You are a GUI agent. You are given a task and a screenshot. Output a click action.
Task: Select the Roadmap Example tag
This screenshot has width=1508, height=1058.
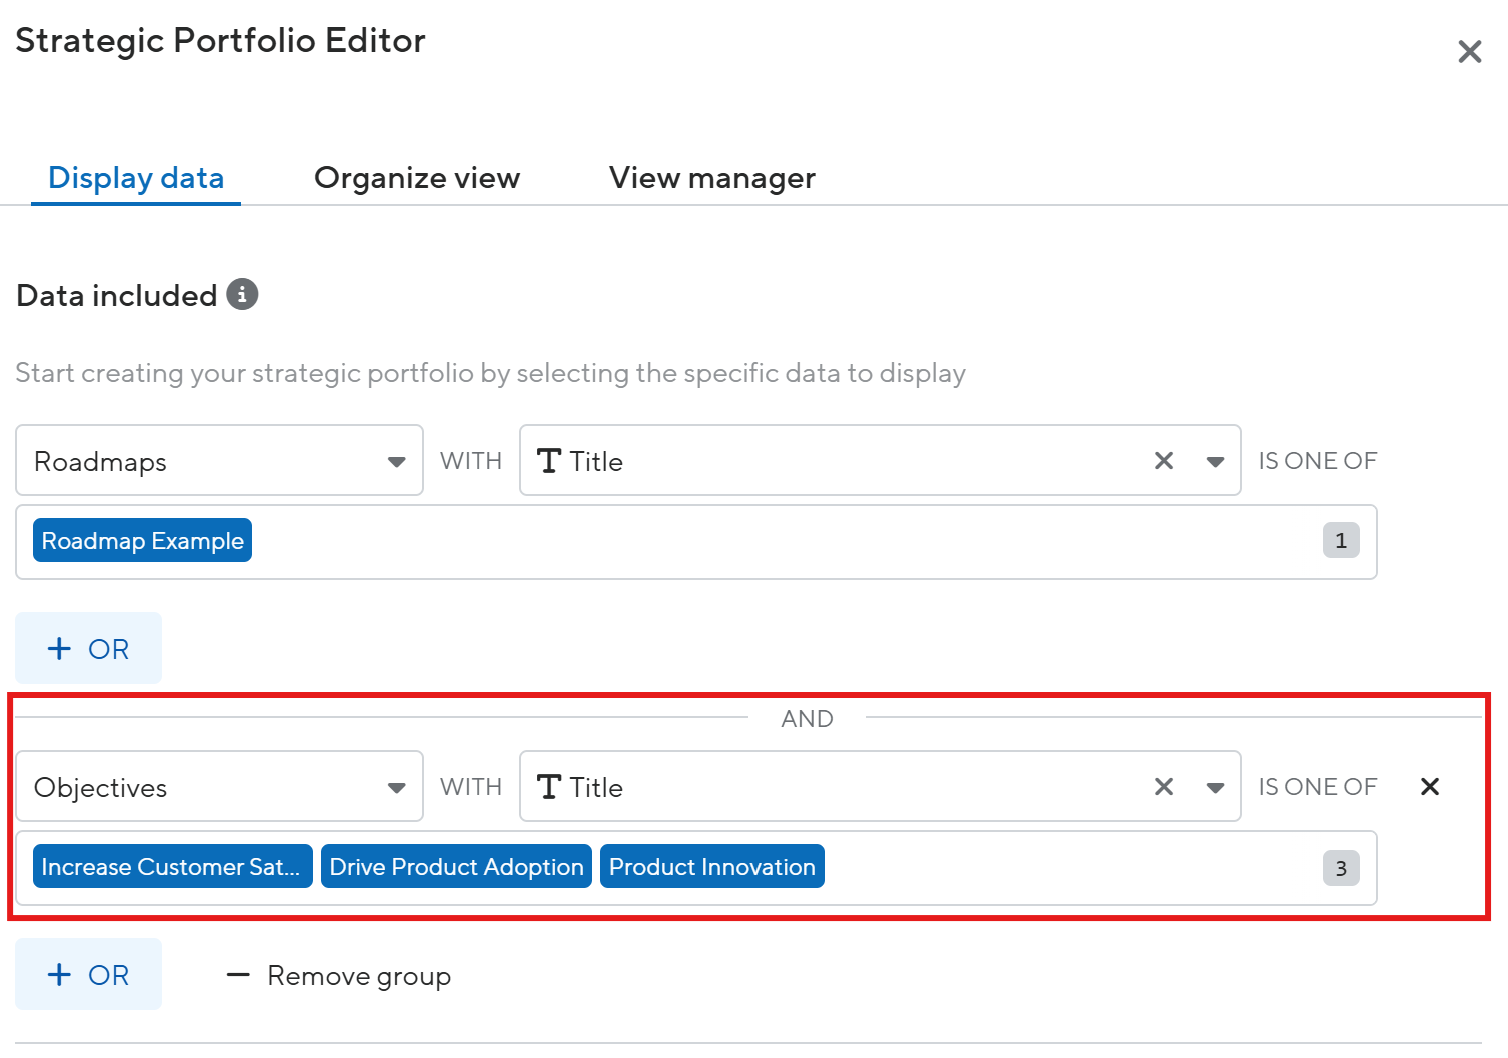click(x=142, y=541)
